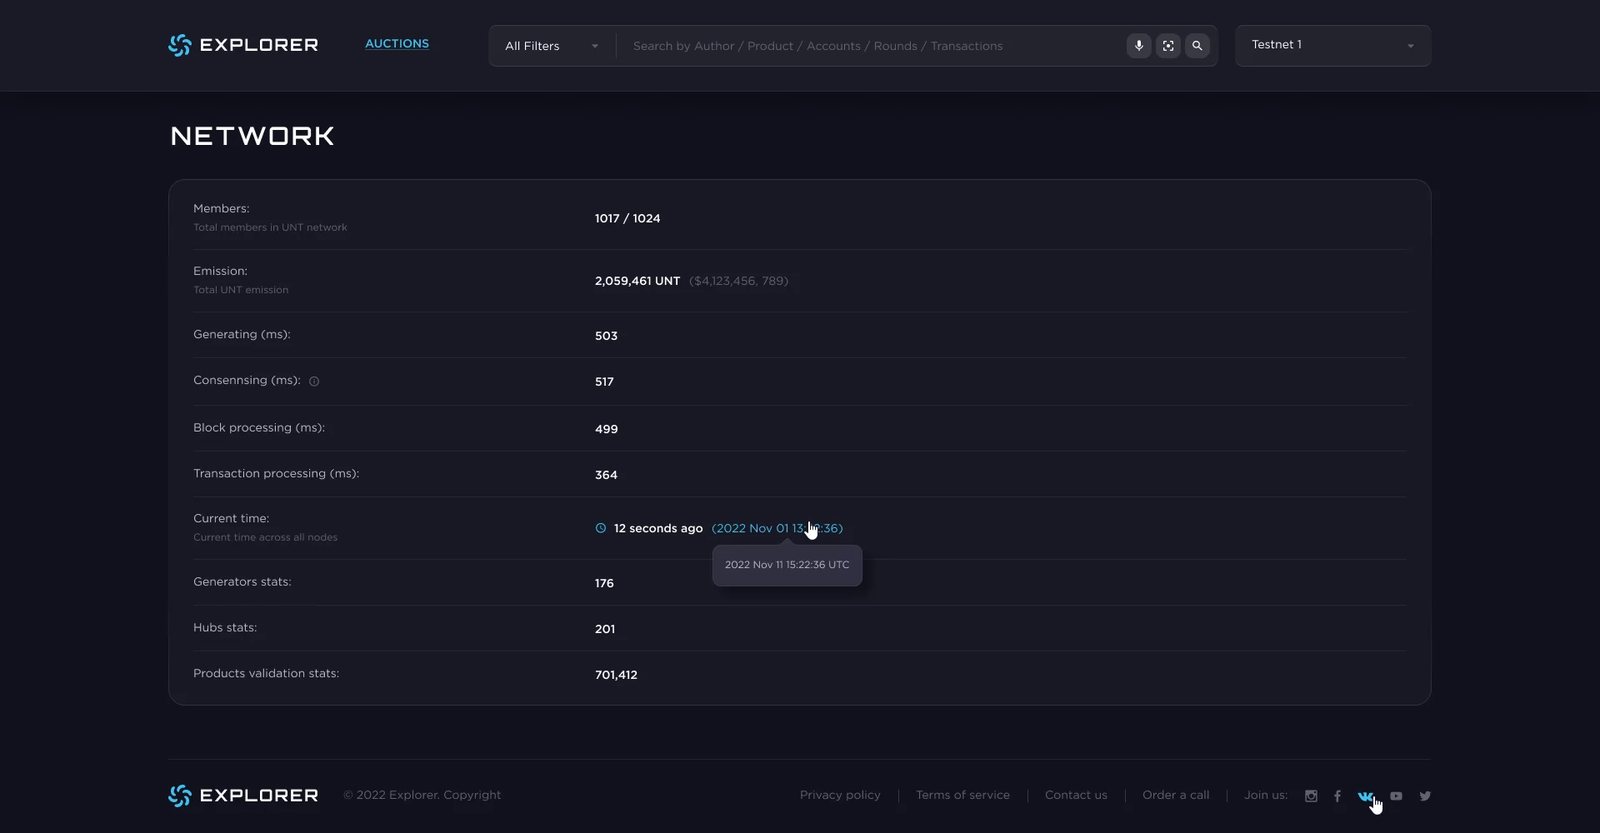This screenshot has width=1600, height=833.
Task: Click the Hubs stats value 201
Action: pos(605,629)
